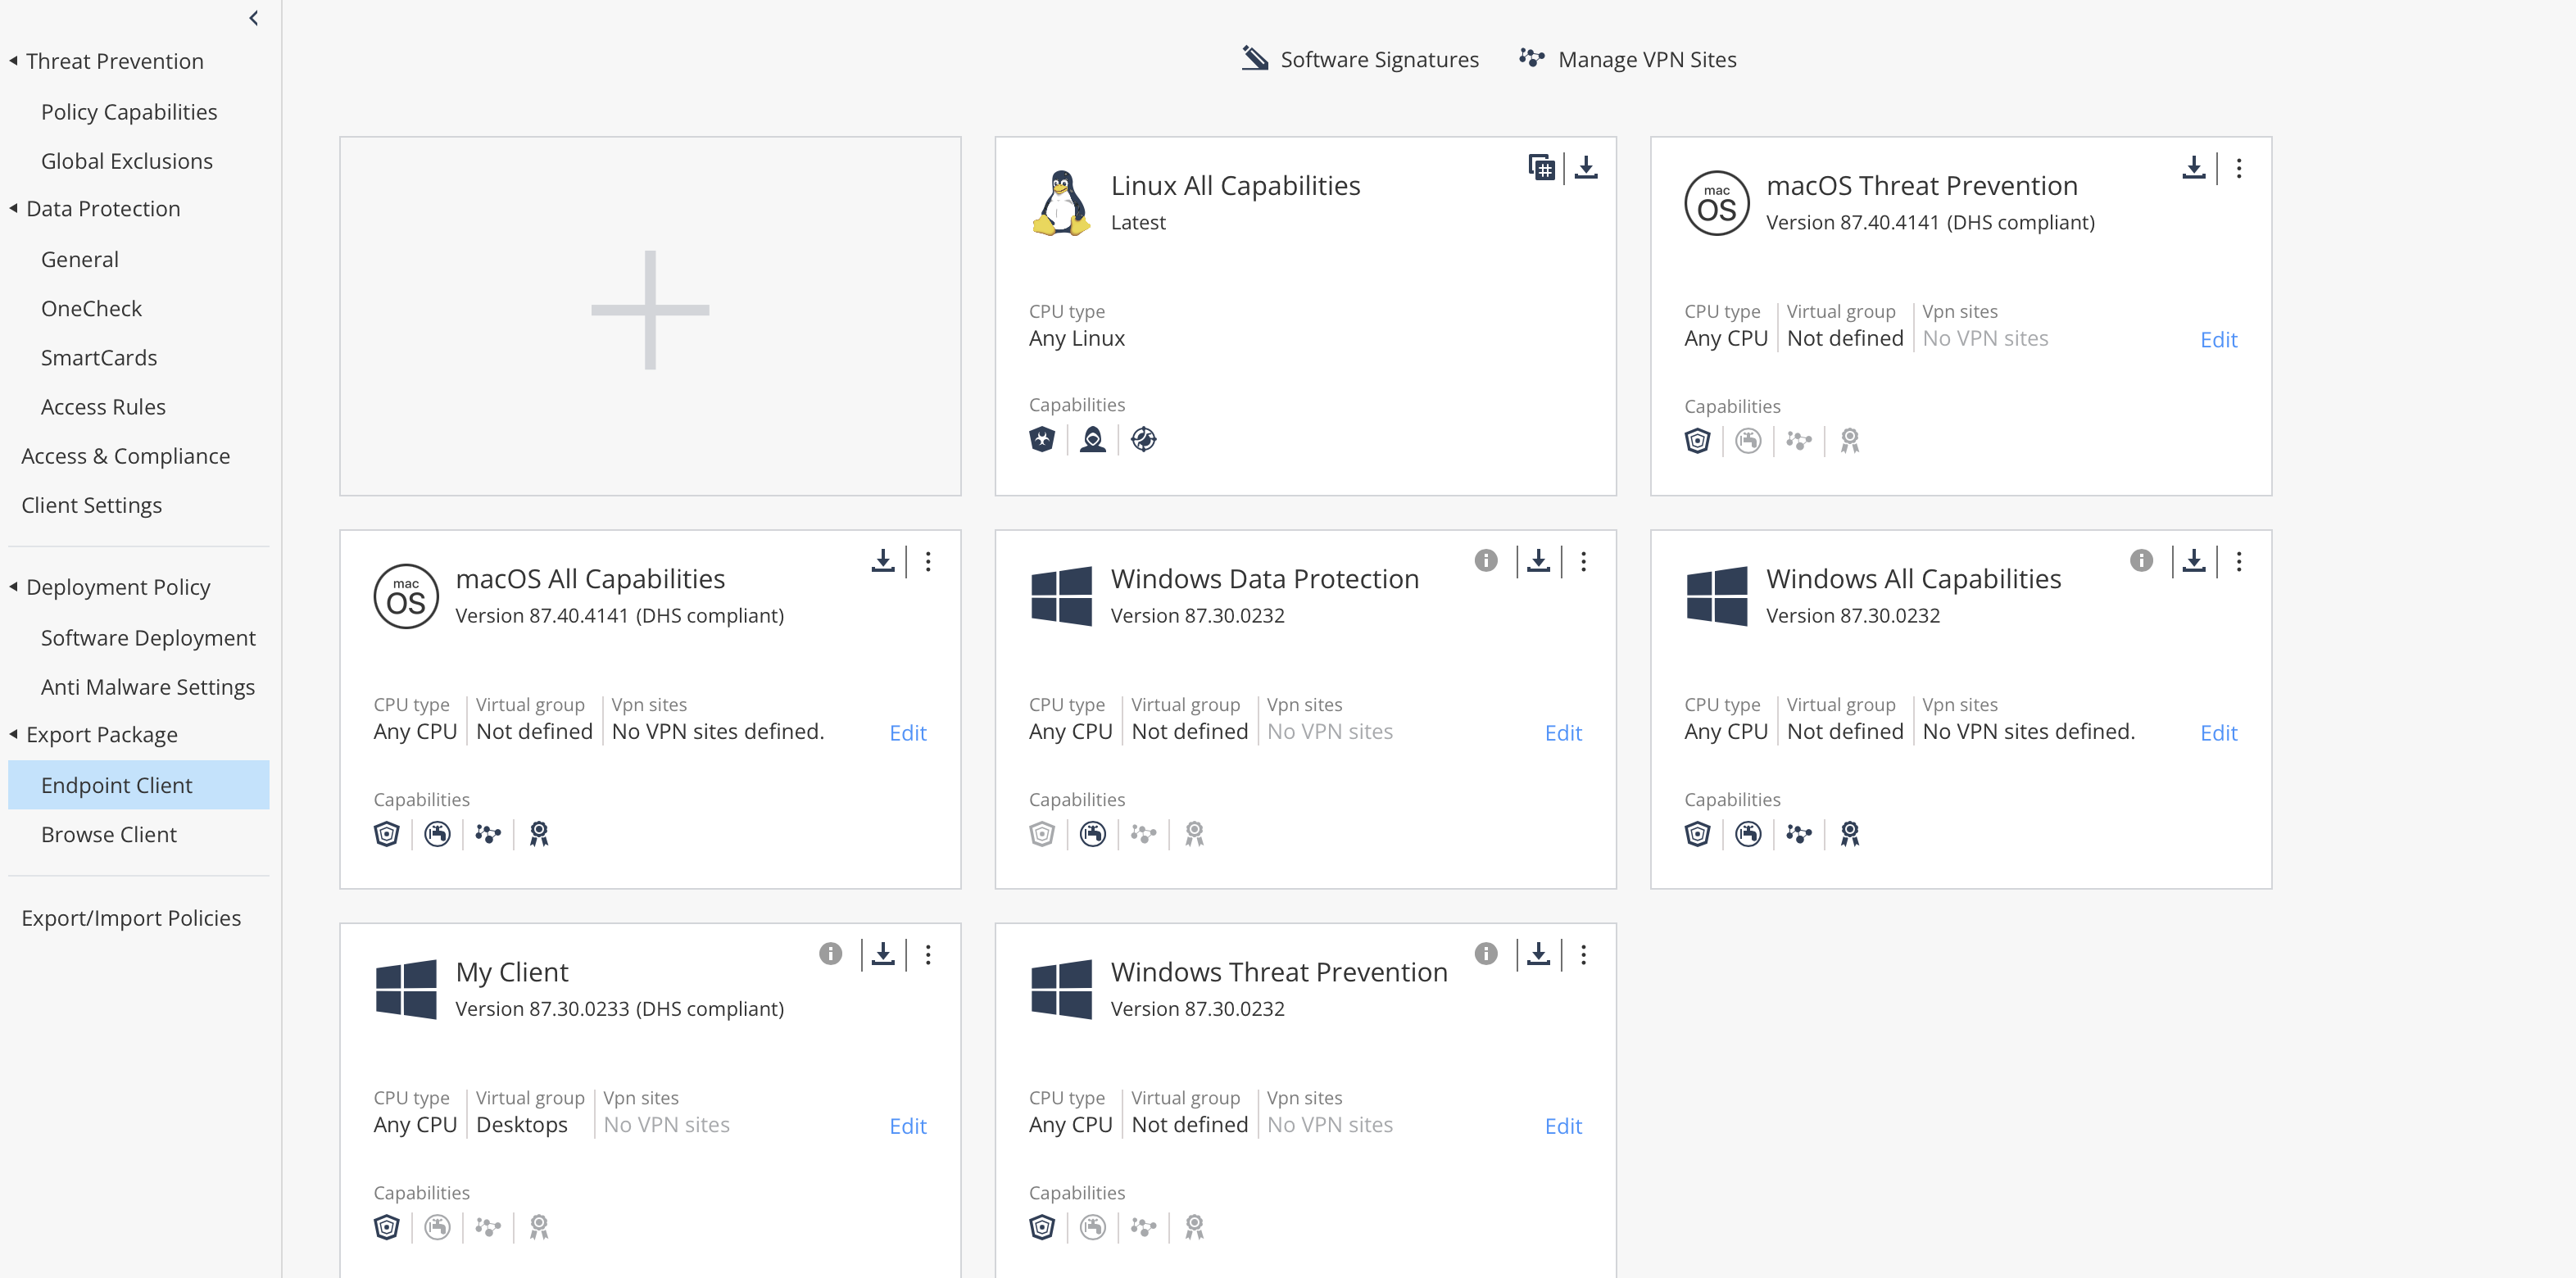This screenshot has height=1278, width=2576.
Task: Collapse the Threat Prevention tree section
Action: click(x=14, y=61)
